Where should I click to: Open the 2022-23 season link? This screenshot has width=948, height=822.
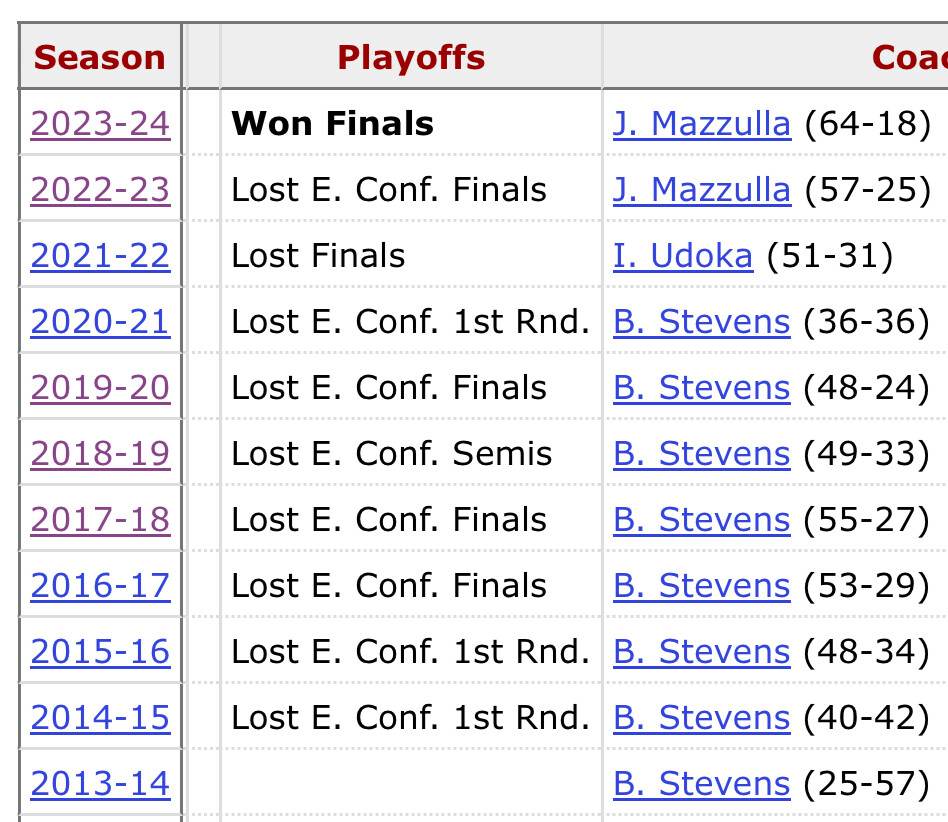pos(100,190)
